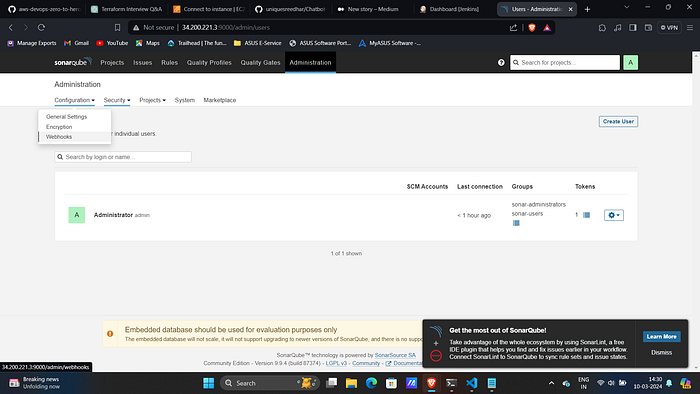700x394 pixels.
Task: Go to Issues in top navigation
Action: click(142, 62)
